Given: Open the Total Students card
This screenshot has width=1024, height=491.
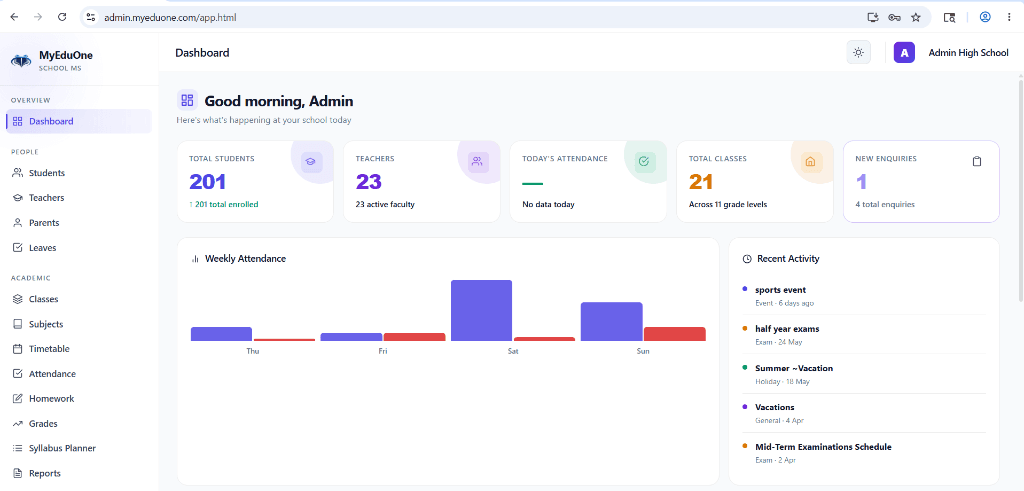Looking at the screenshot, I should point(255,182).
